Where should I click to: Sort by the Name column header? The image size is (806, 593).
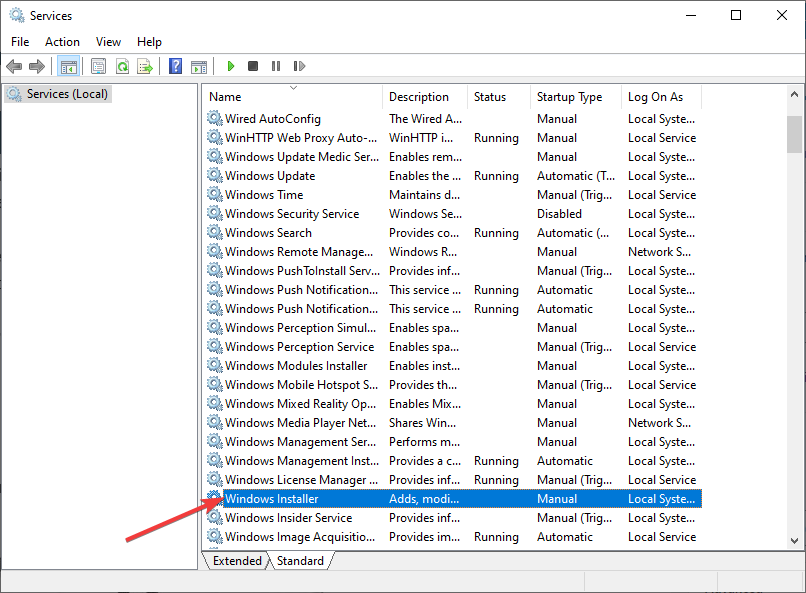[293, 97]
